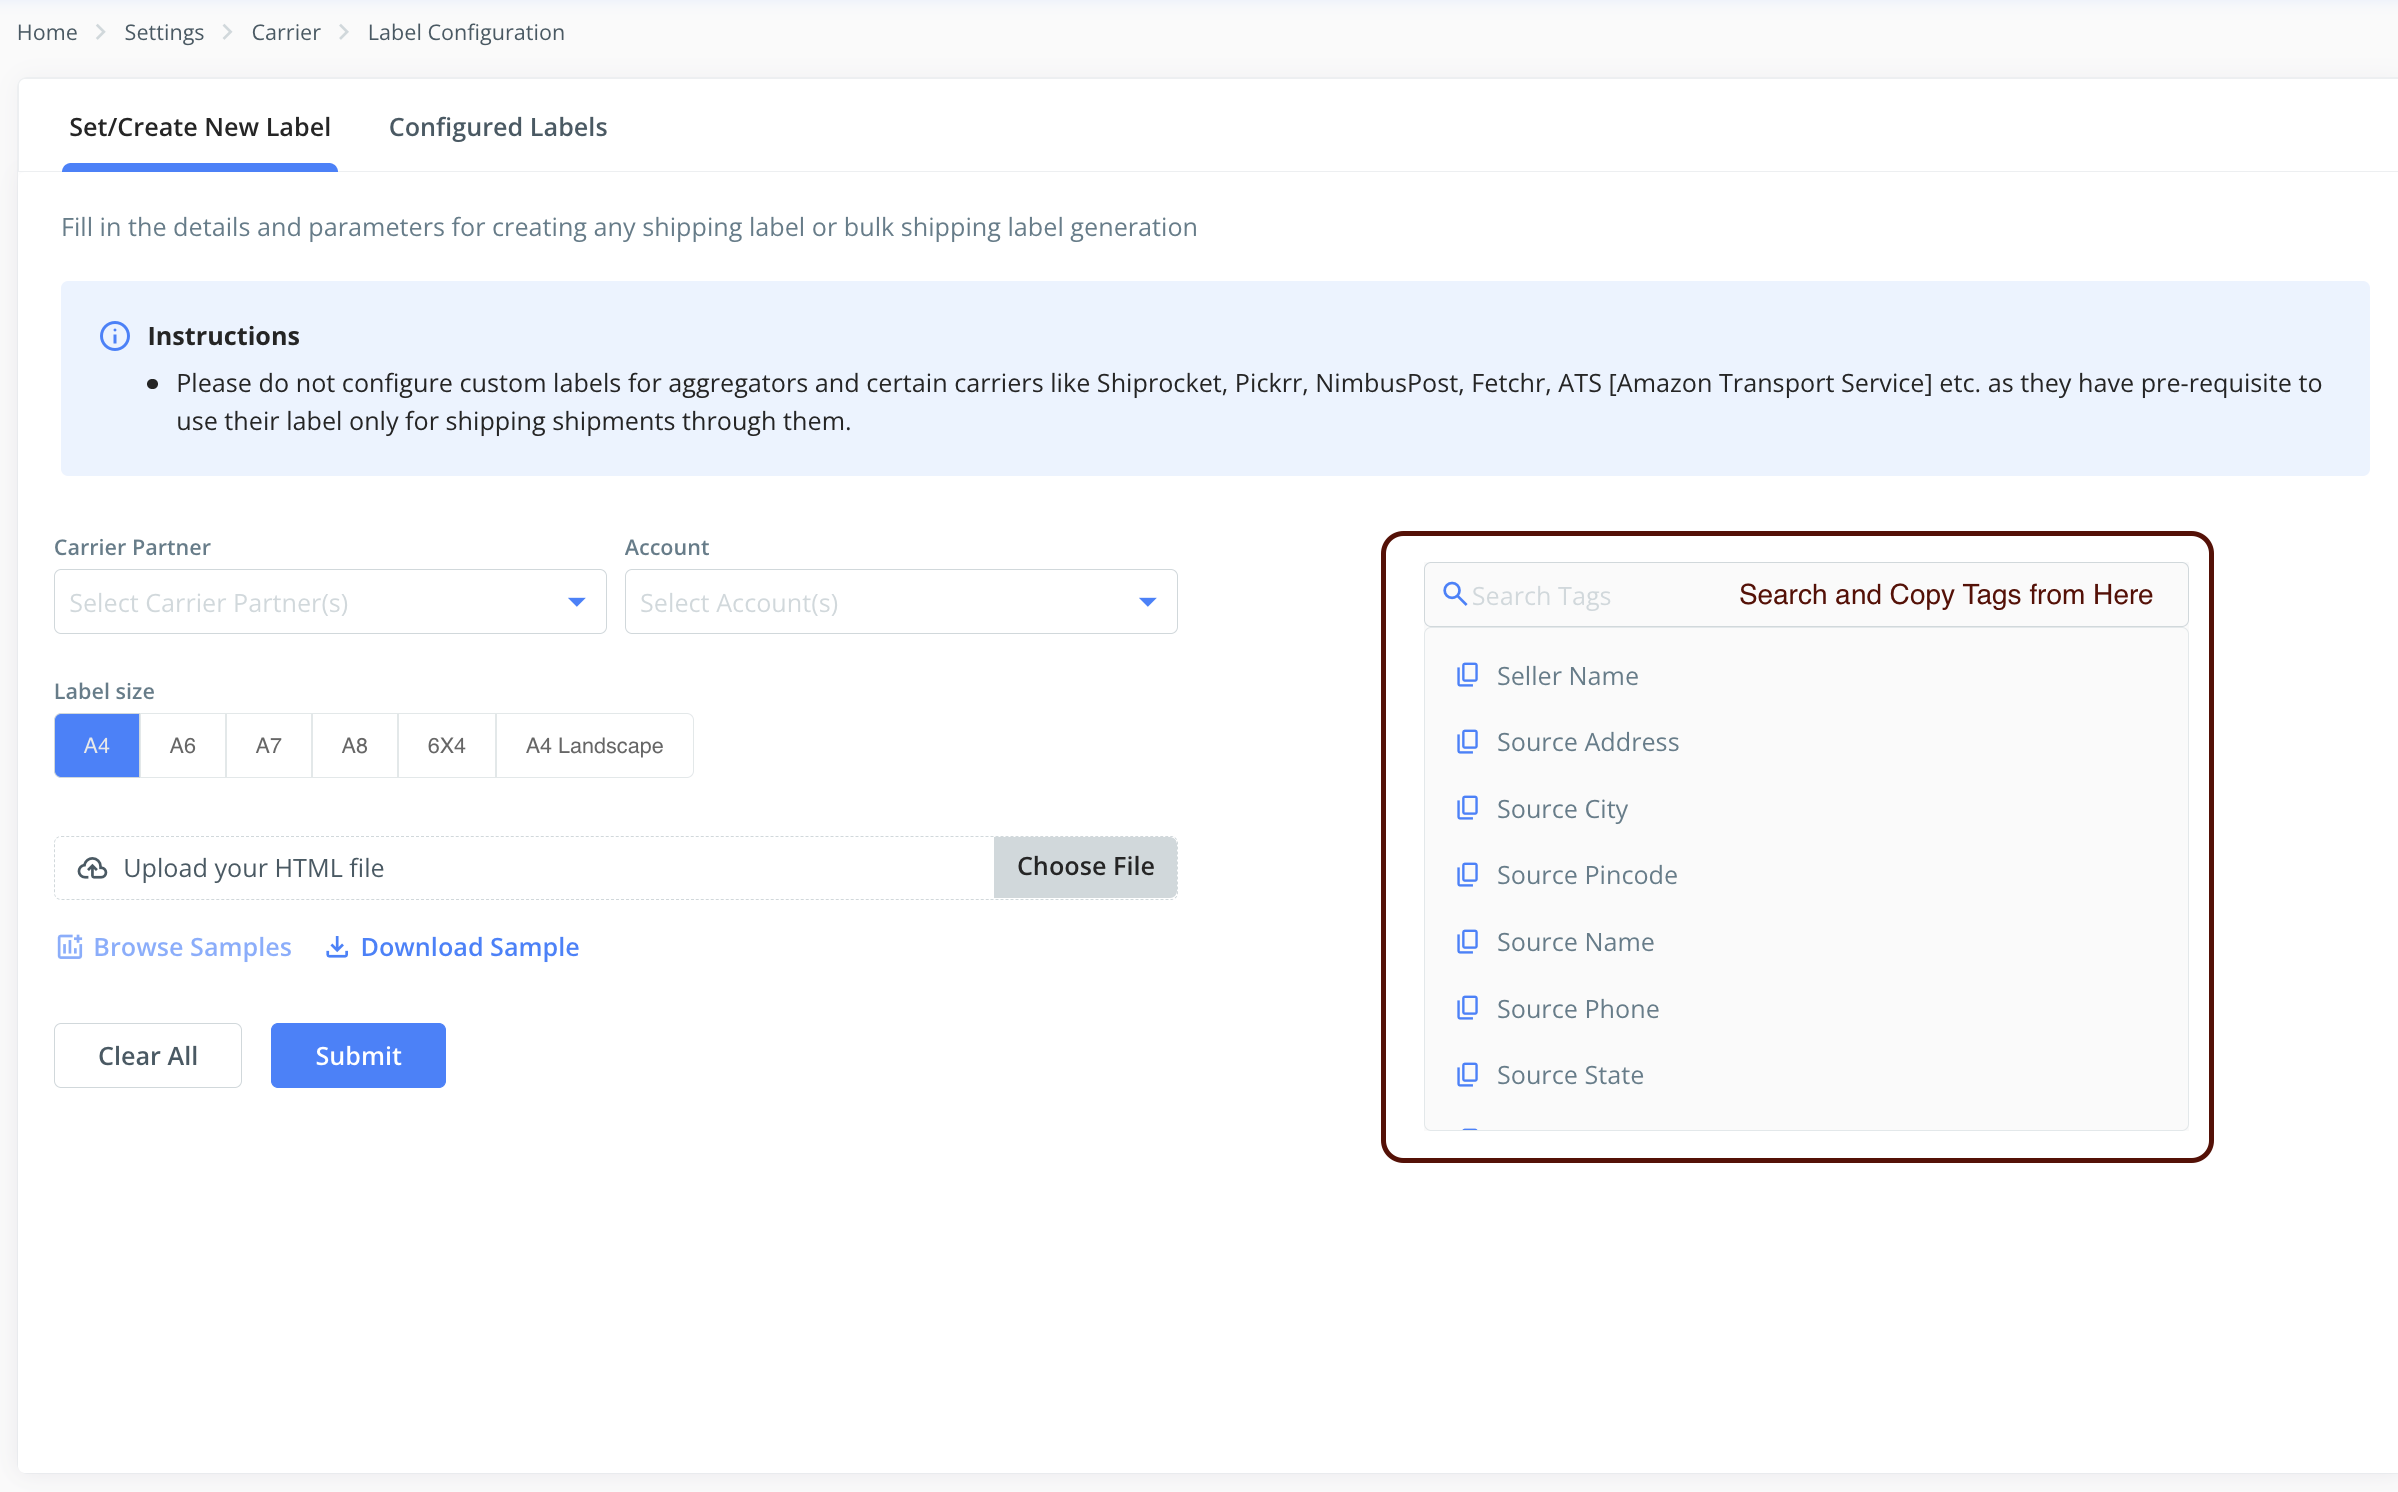Copy the Source Address tag icon

click(x=1467, y=742)
